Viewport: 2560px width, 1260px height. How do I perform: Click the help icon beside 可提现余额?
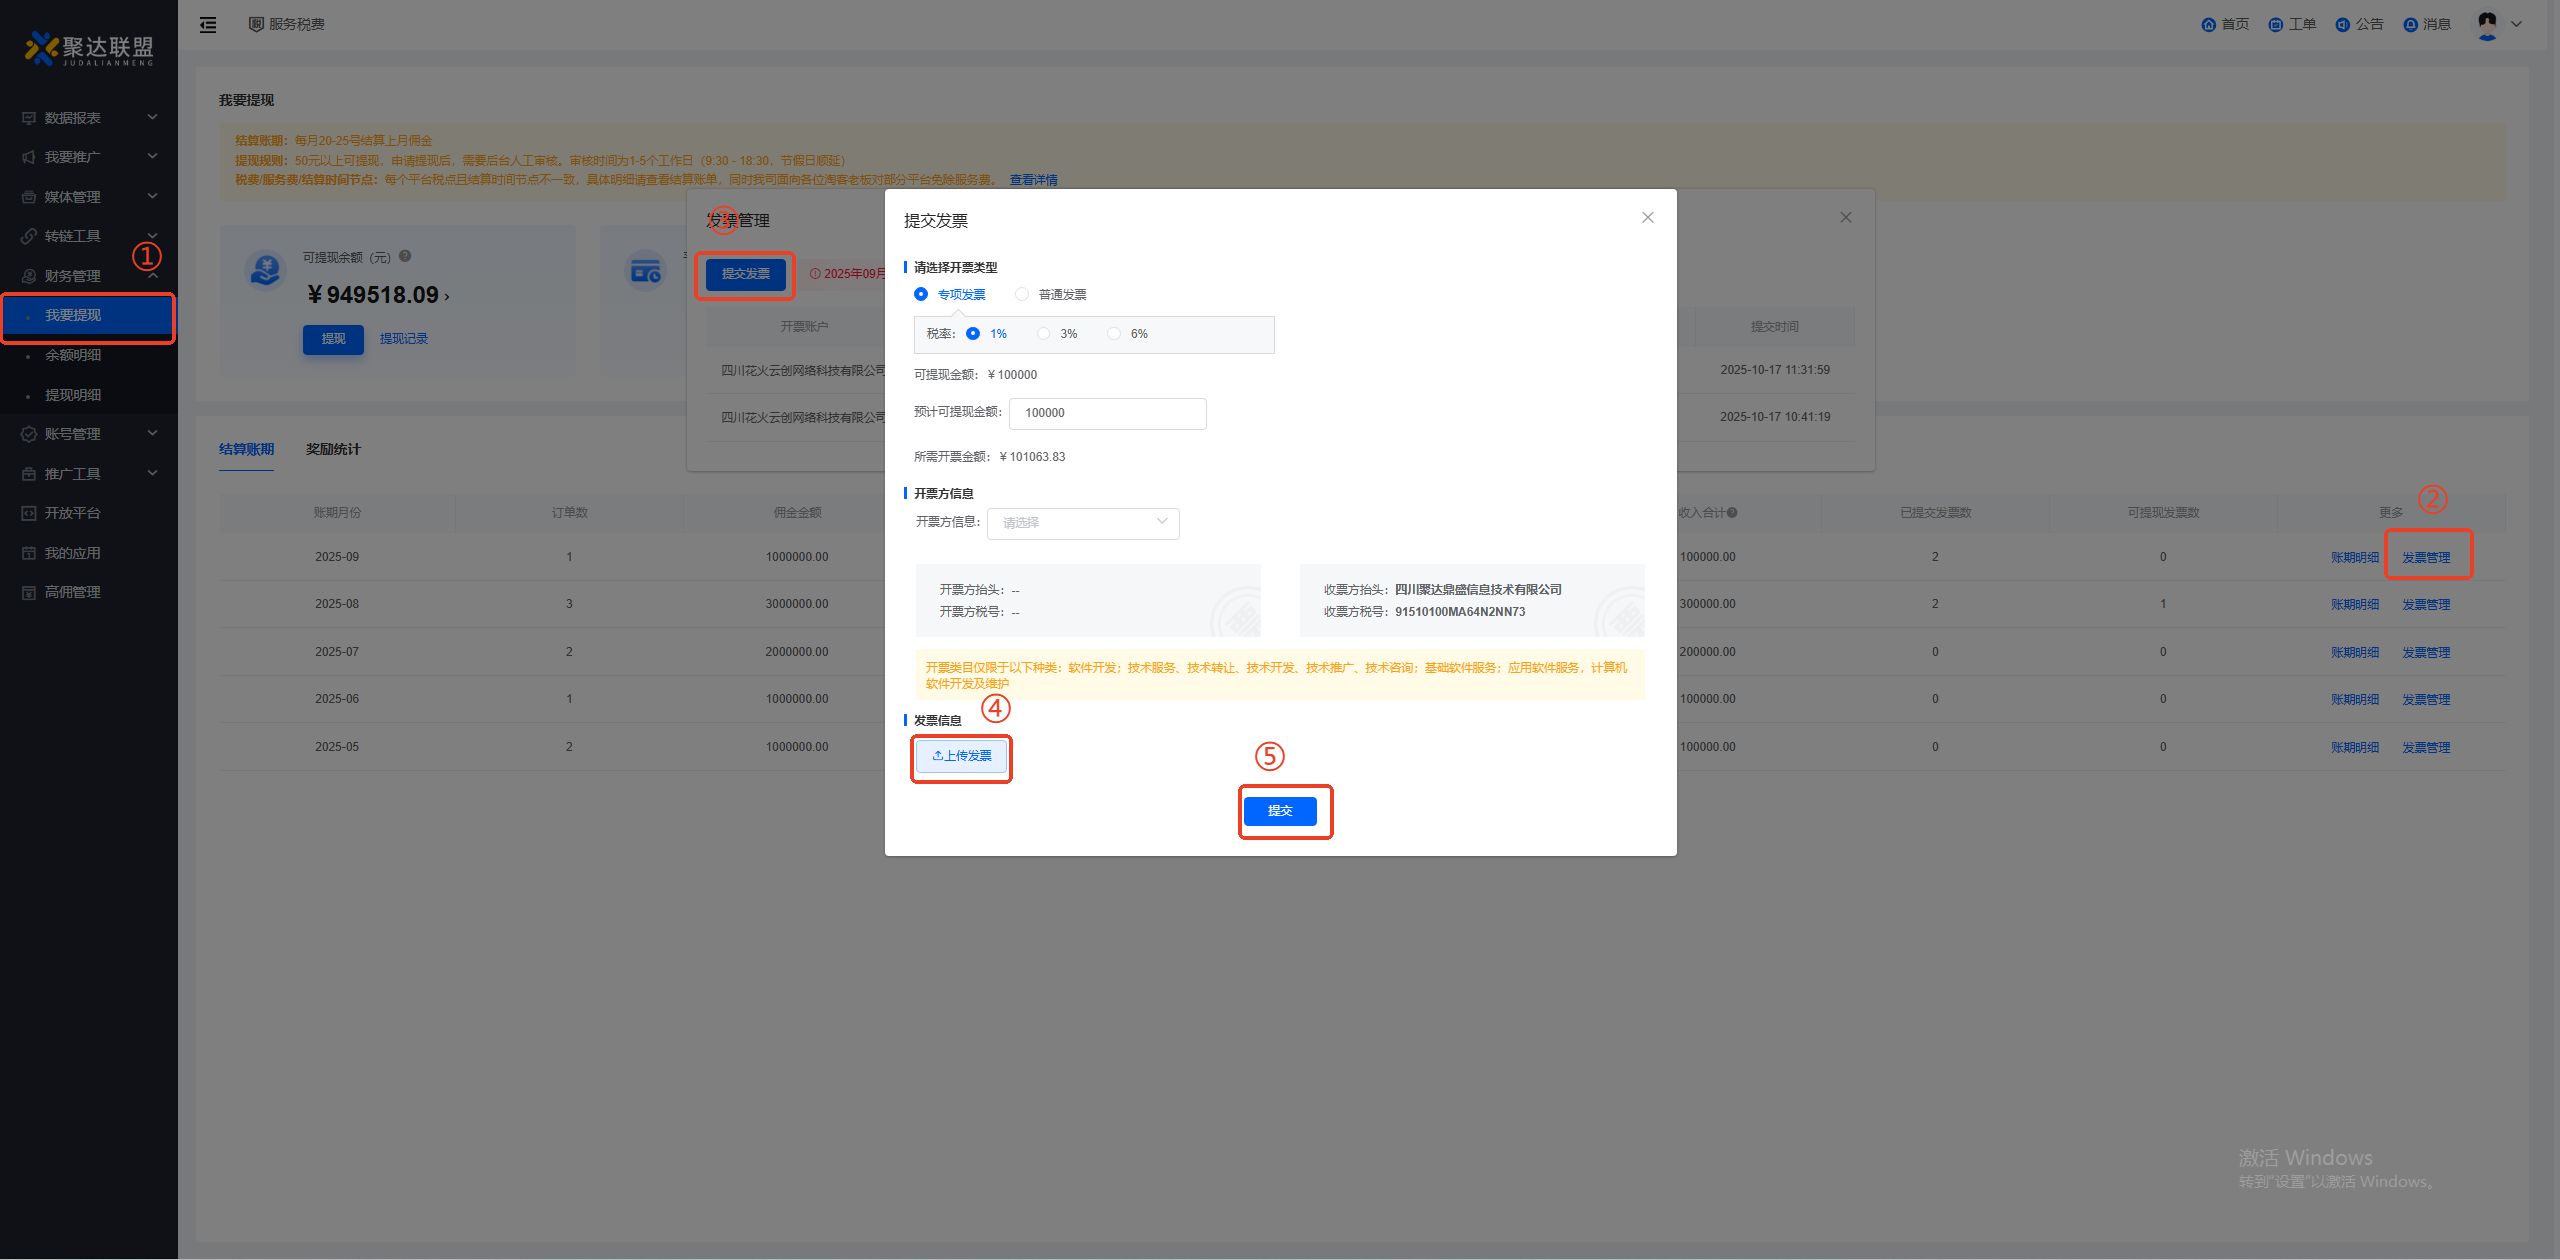(405, 256)
